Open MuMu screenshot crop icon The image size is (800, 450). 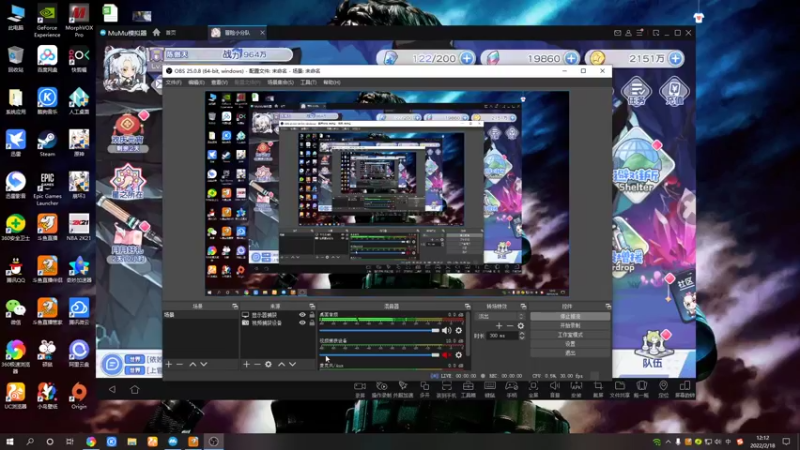coord(597,389)
